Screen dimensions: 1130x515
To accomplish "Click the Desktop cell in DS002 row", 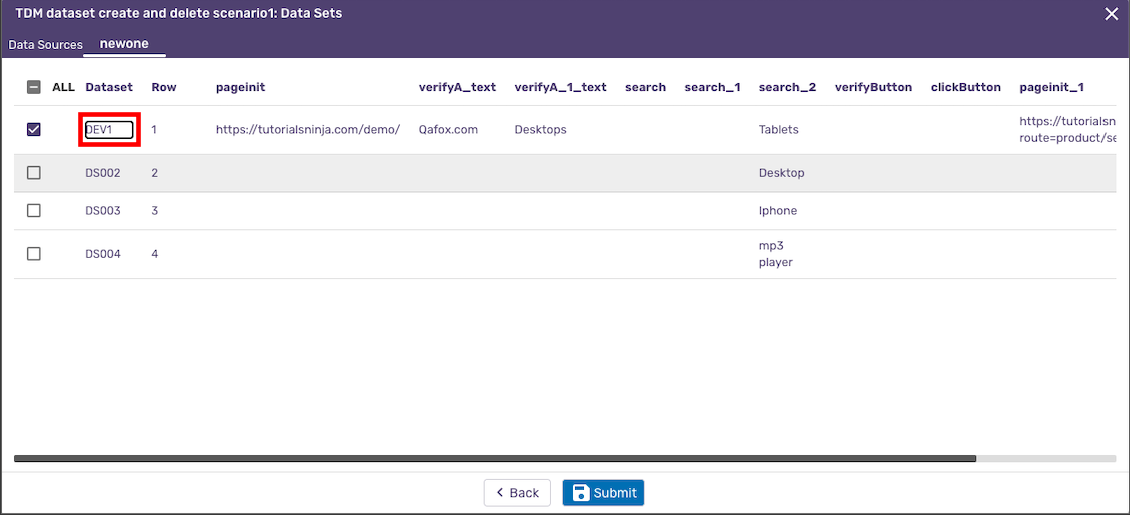I will click(782, 173).
